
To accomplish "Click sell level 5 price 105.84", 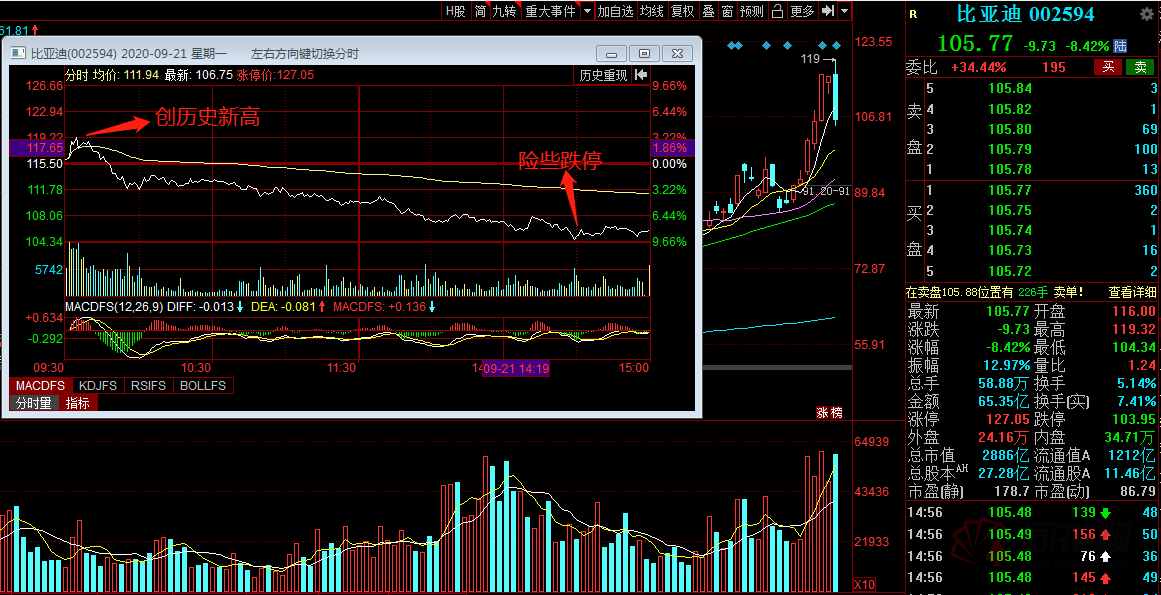I will [1010, 88].
